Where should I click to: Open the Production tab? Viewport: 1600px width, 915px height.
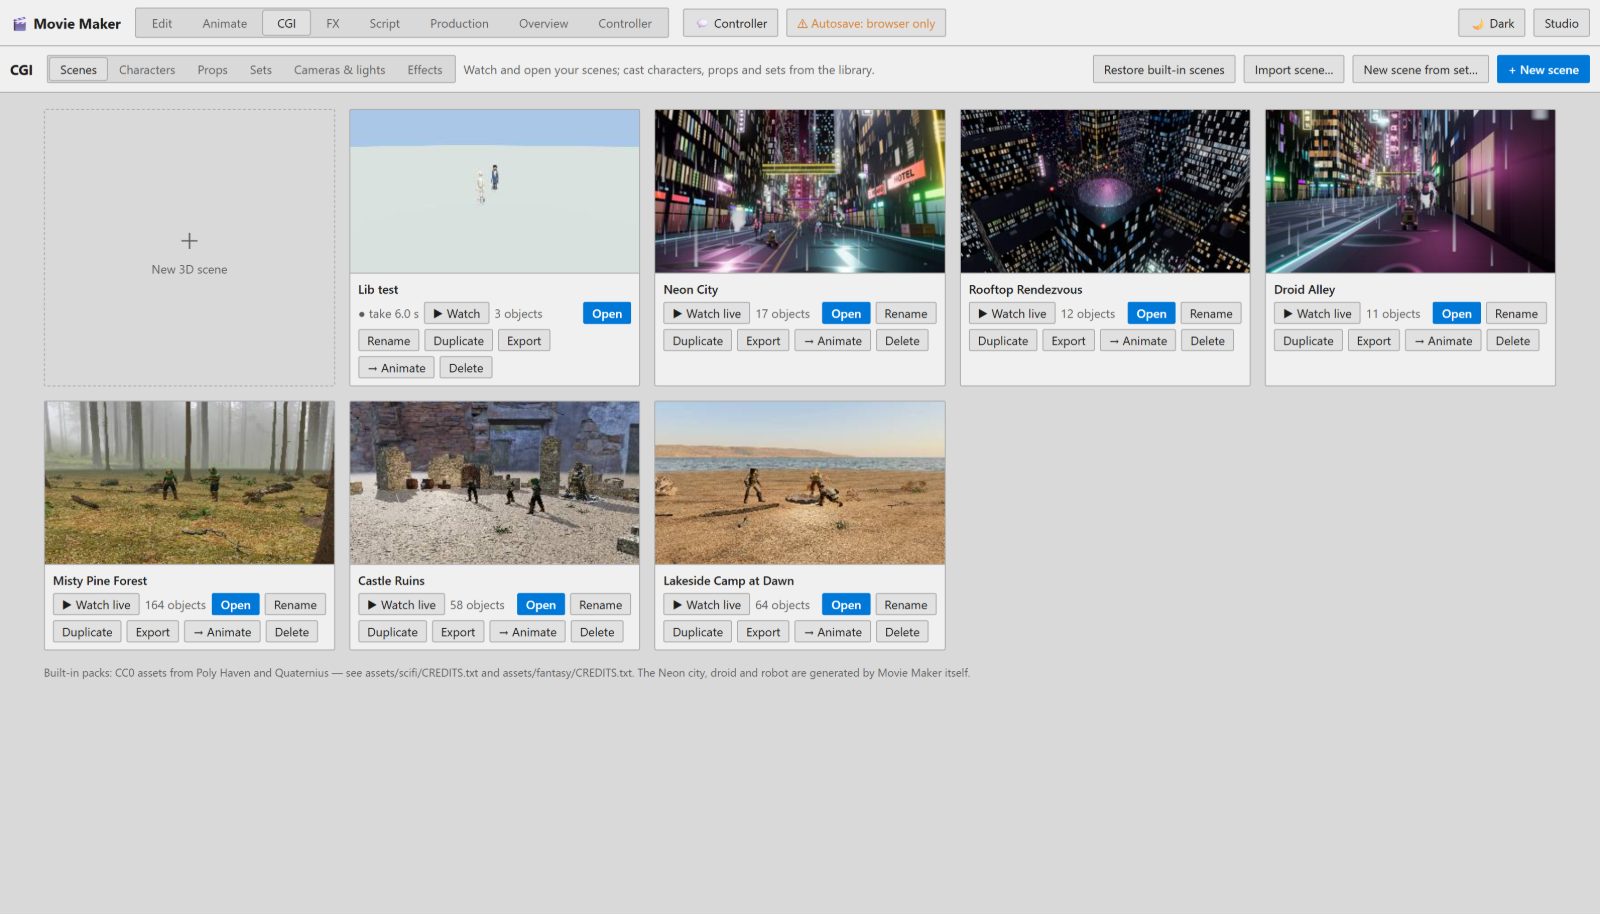(459, 23)
